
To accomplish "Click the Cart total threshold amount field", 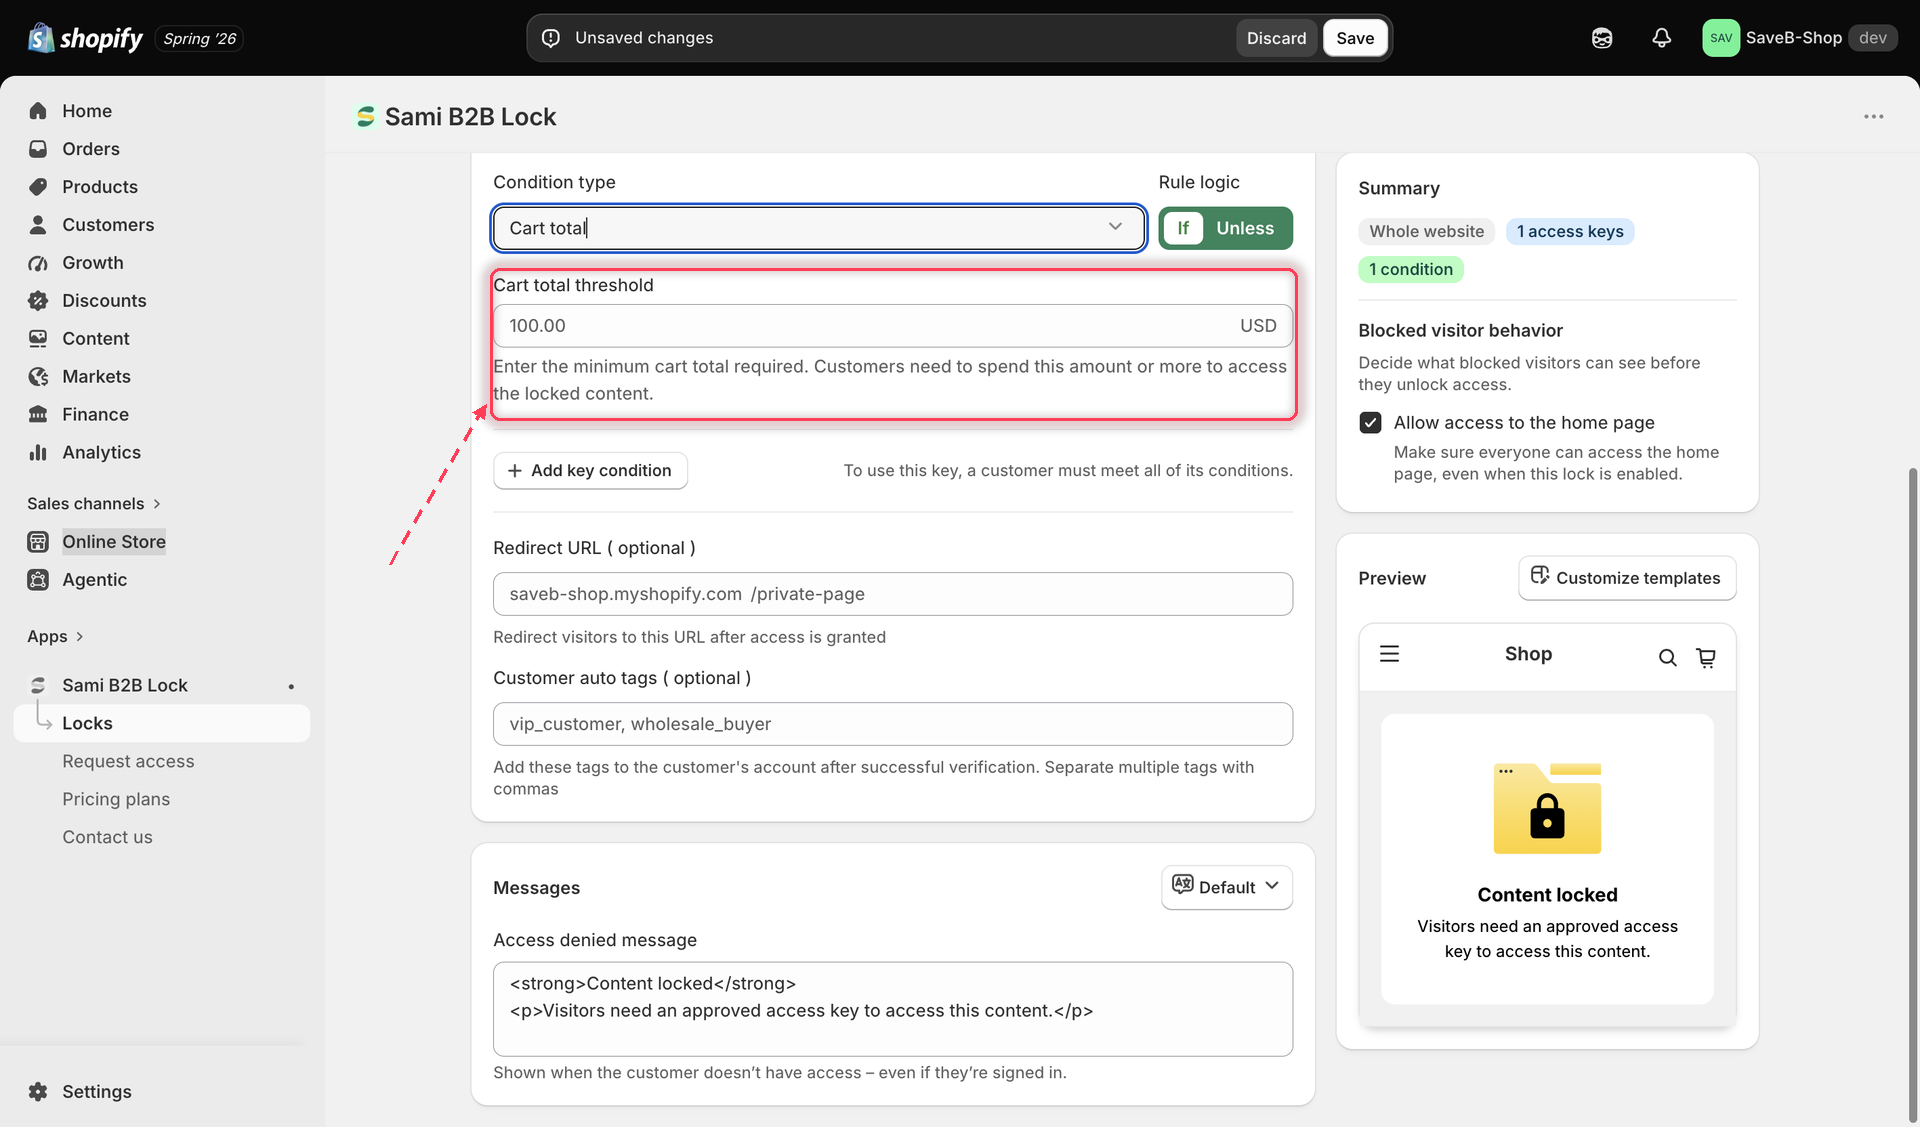I will point(892,326).
